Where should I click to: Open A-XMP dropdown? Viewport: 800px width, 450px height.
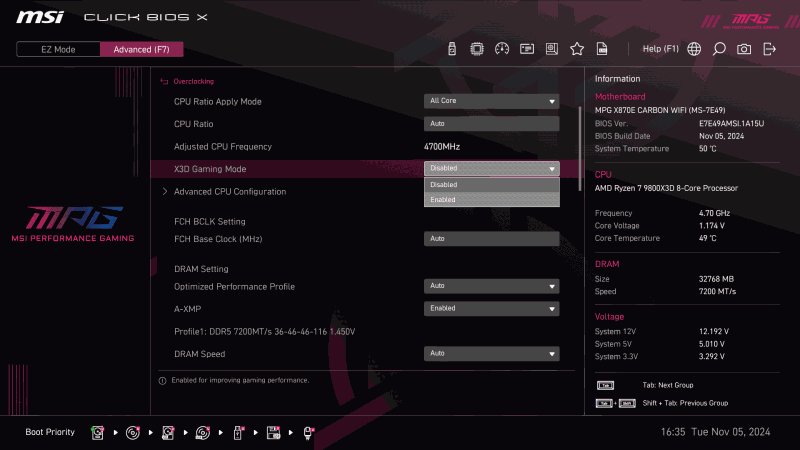(x=492, y=309)
